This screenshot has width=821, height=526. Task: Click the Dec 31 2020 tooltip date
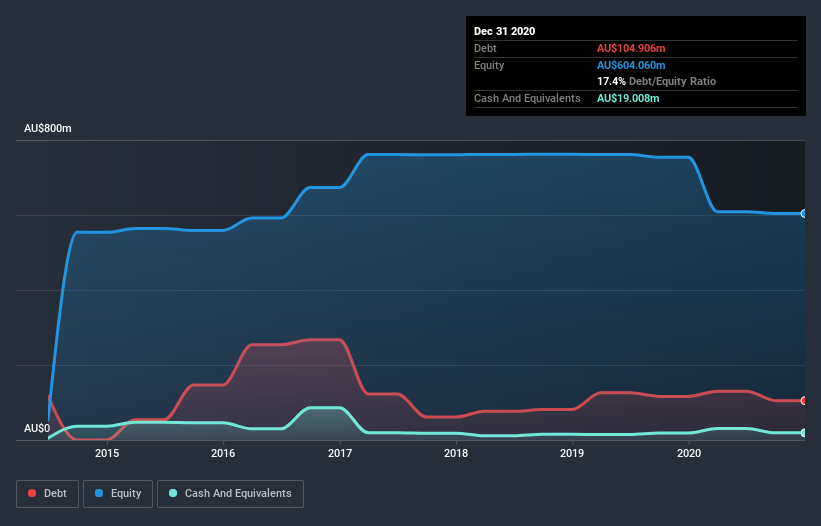pyautogui.click(x=504, y=31)
